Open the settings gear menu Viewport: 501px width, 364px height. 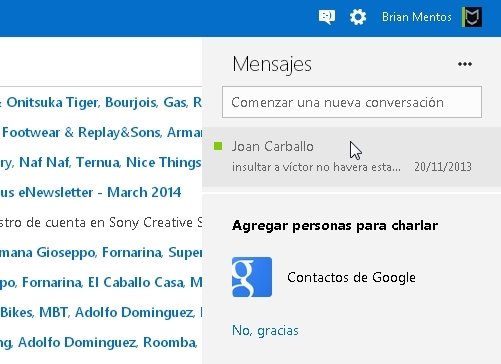click(358, 16)
